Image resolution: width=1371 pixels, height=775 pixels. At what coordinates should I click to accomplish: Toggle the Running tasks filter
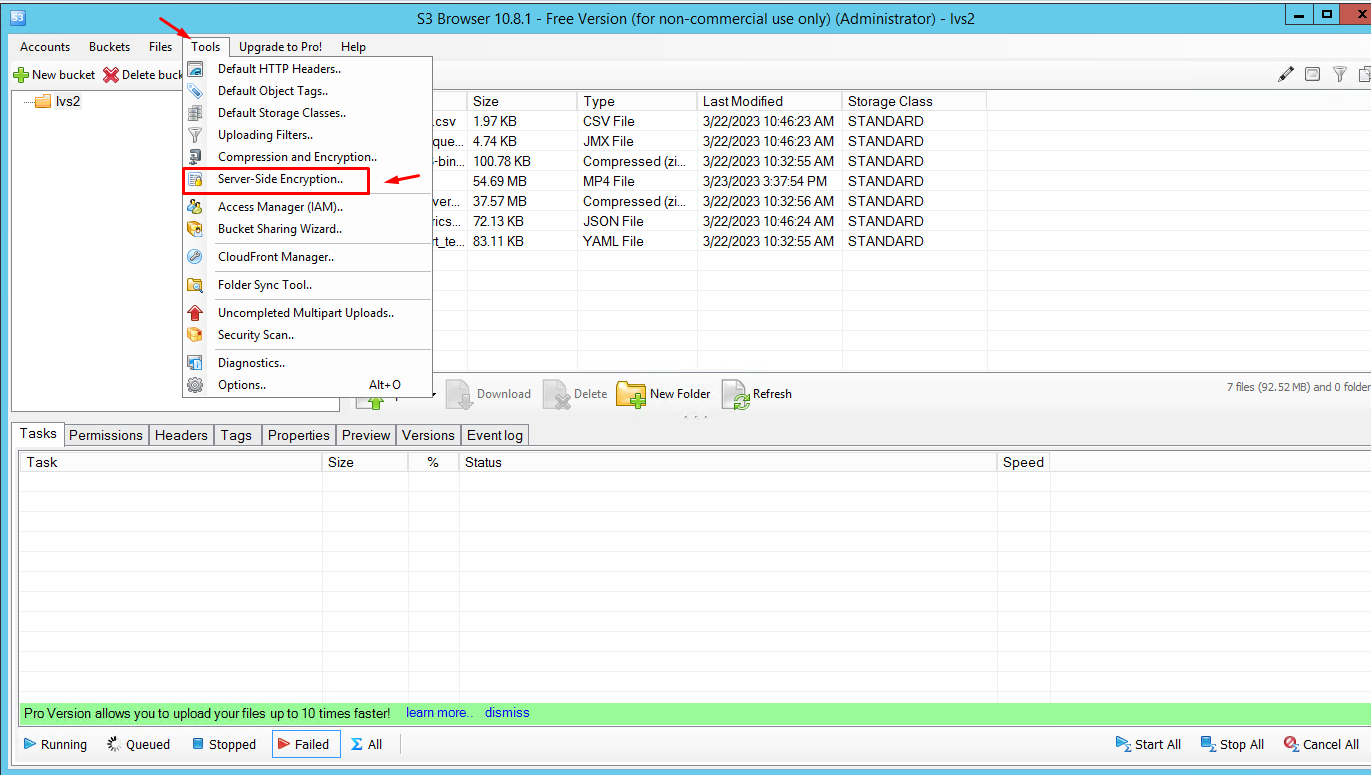(x=55, y=744)
